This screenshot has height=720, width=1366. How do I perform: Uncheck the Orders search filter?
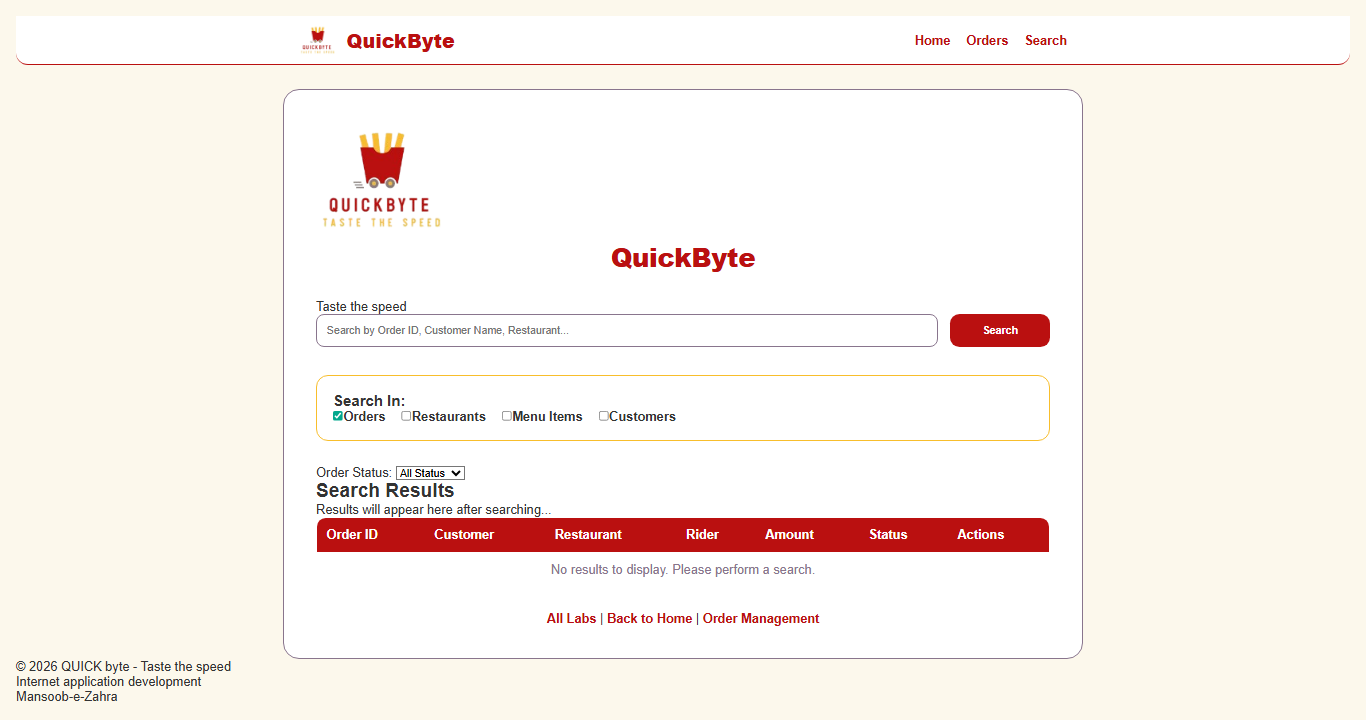337,415
